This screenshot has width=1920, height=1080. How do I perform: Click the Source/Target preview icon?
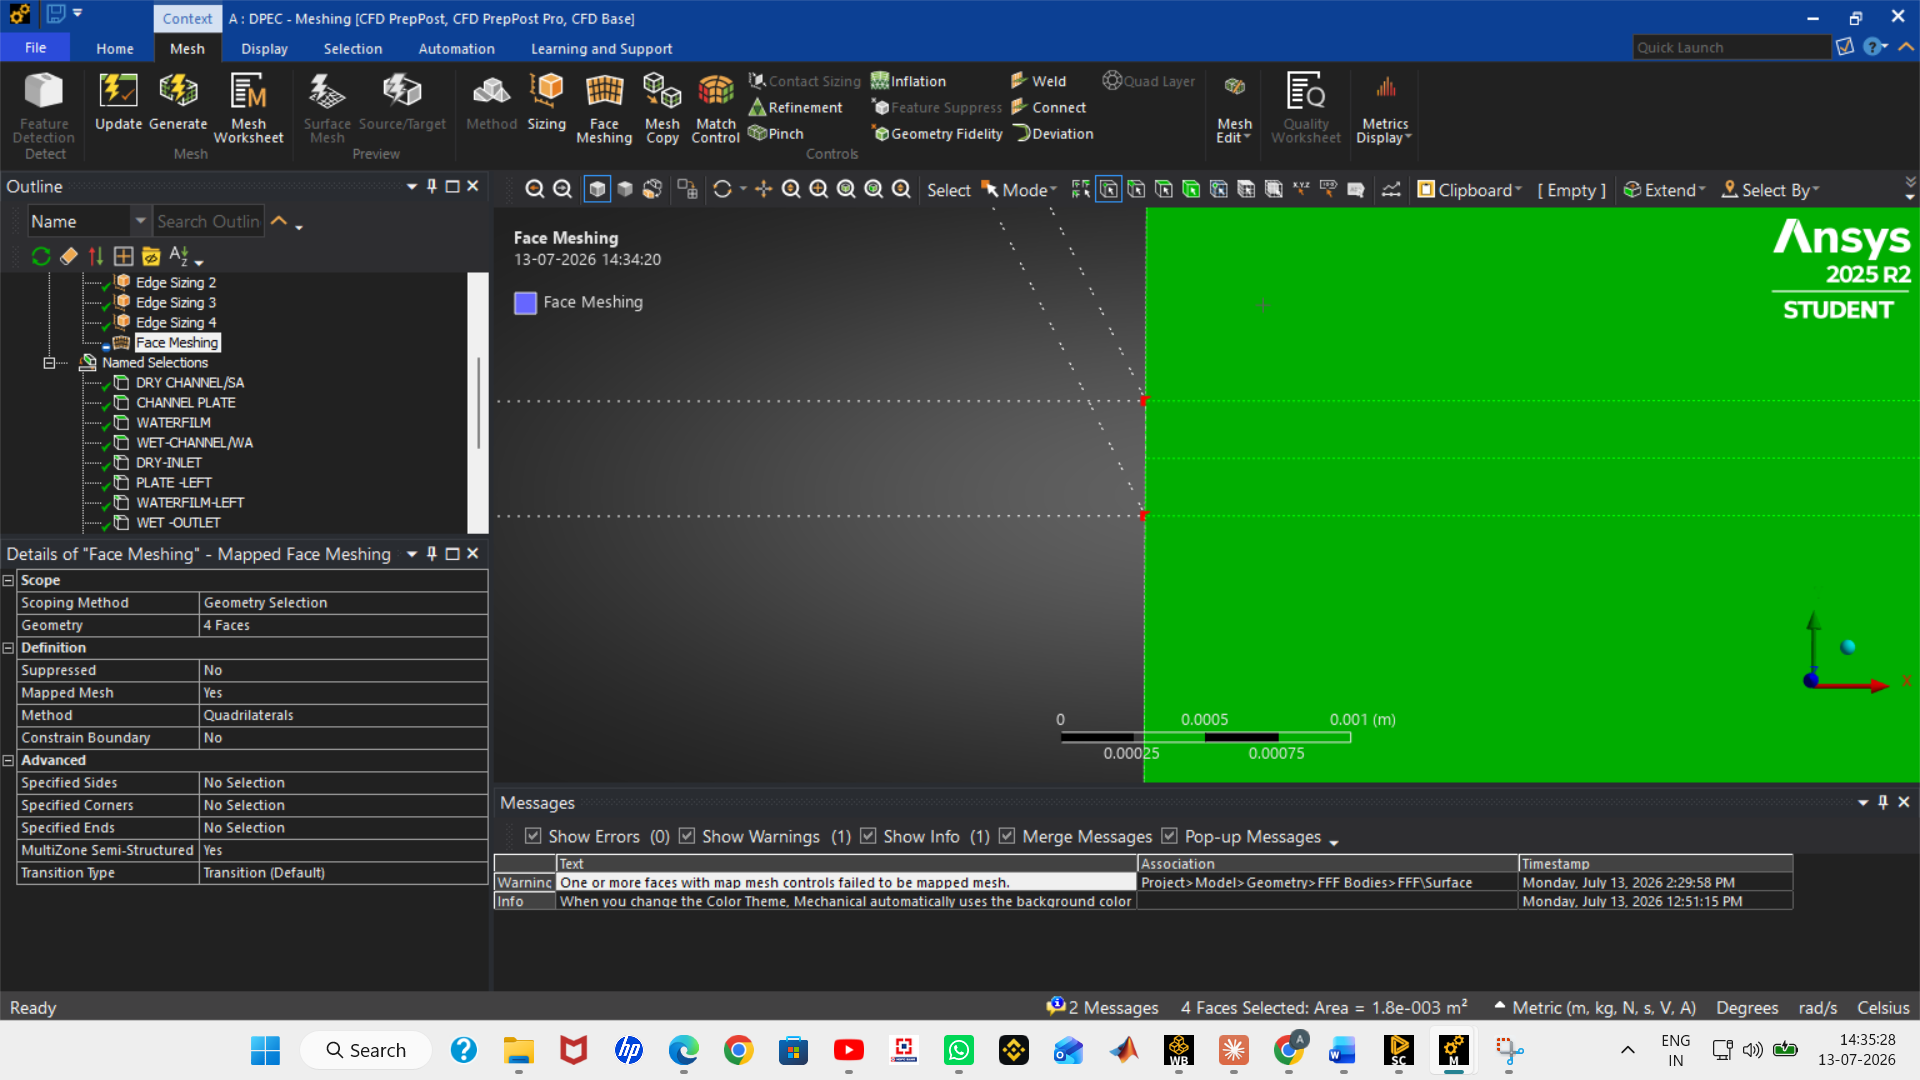[402, 101]
